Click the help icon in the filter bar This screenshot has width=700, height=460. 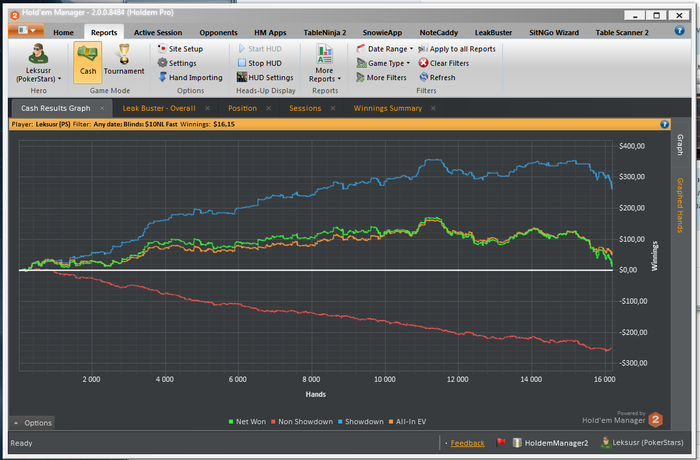[664, 124]
